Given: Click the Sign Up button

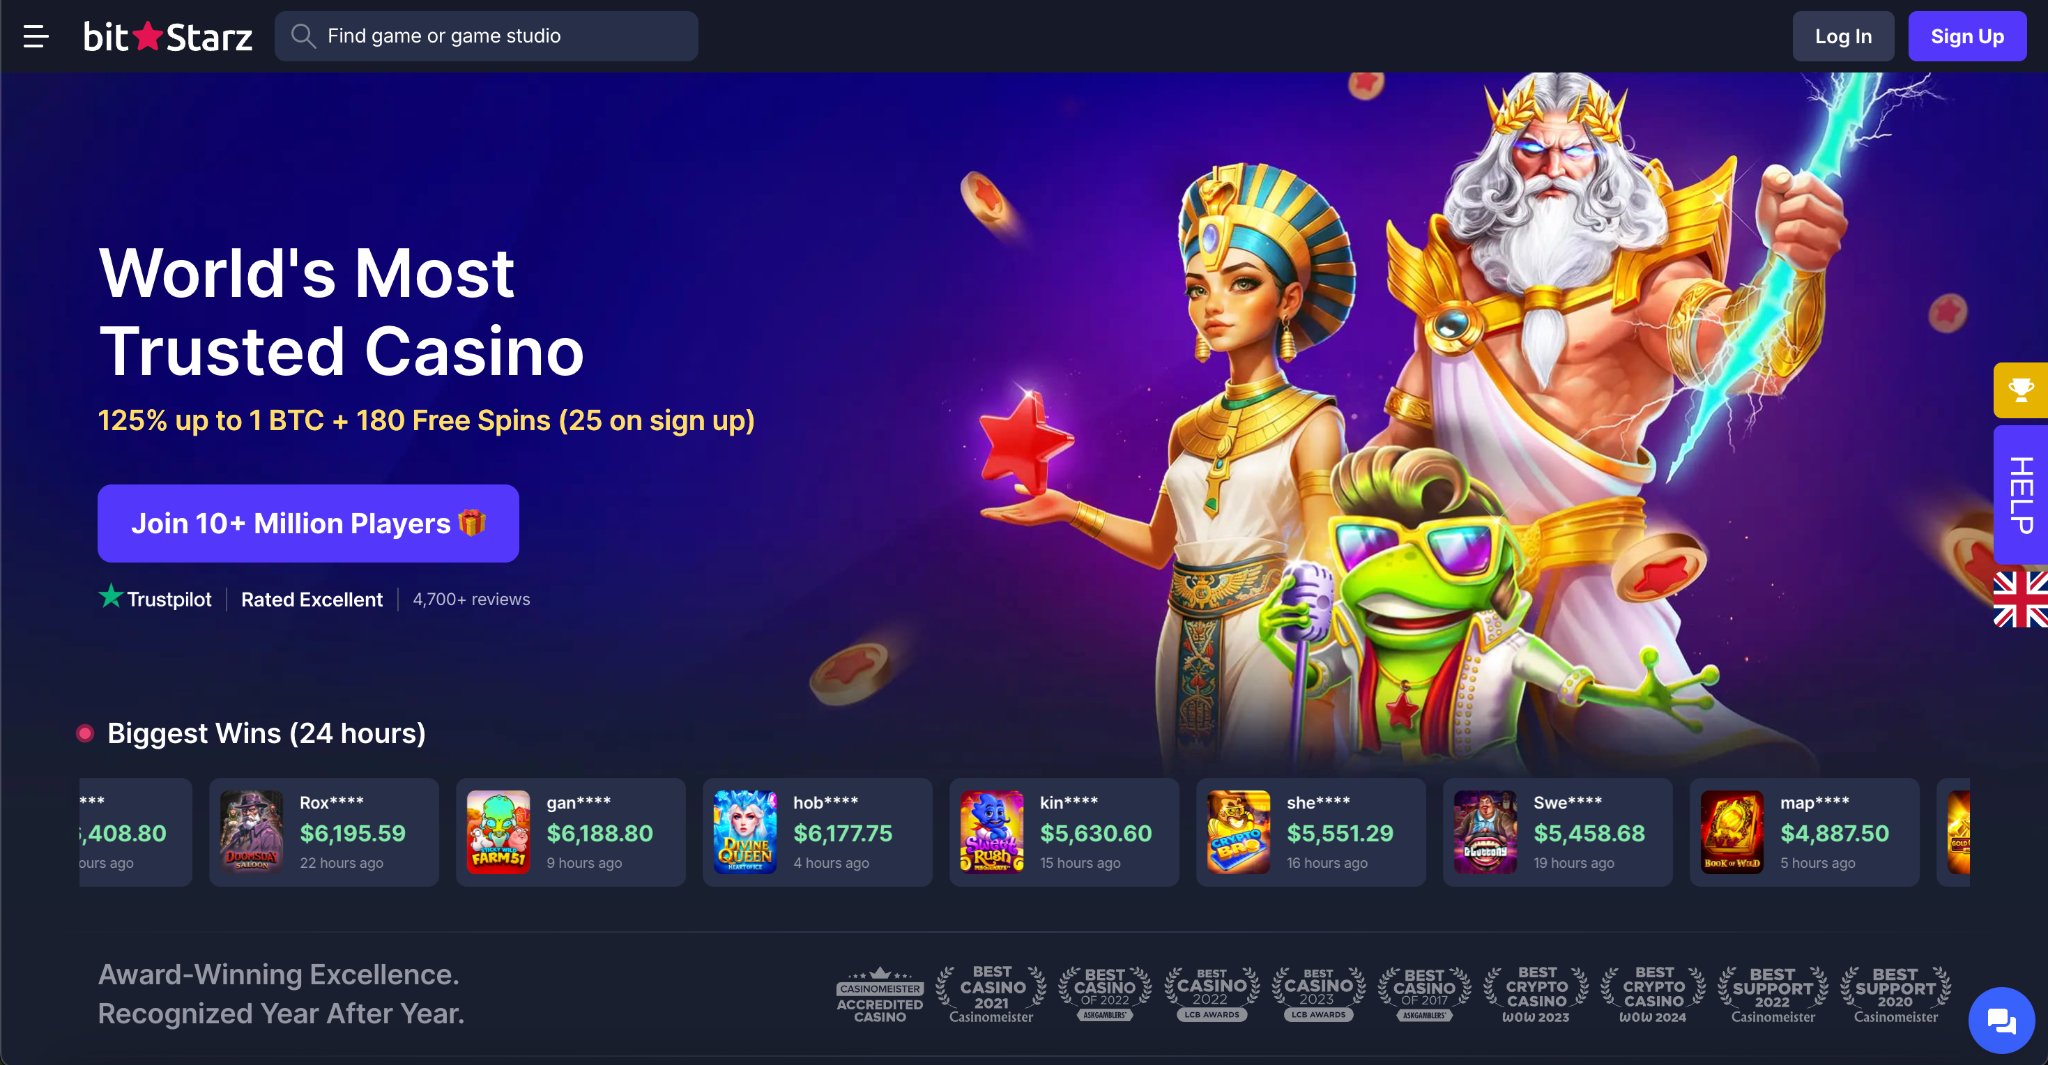Looking at the screenshot, I should point(1967,37).
